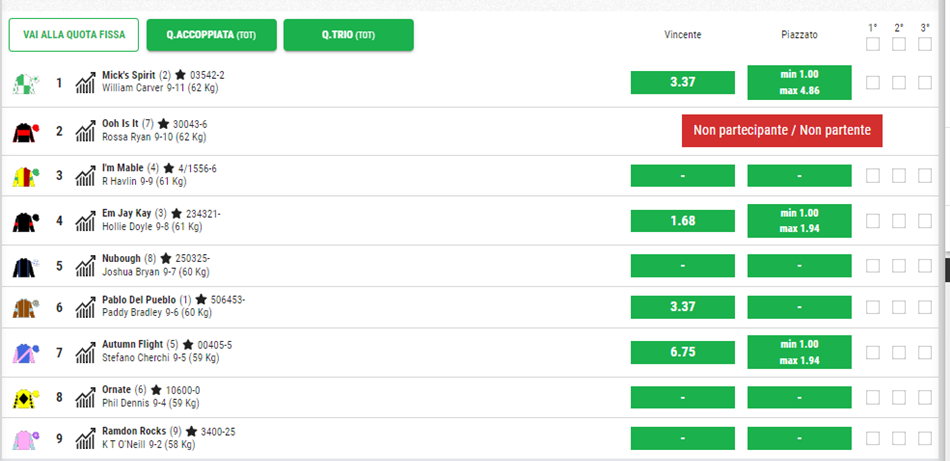Tick the 2° checkbox for Em Jay Kay
950x461 pixels.
coord(899,220)
